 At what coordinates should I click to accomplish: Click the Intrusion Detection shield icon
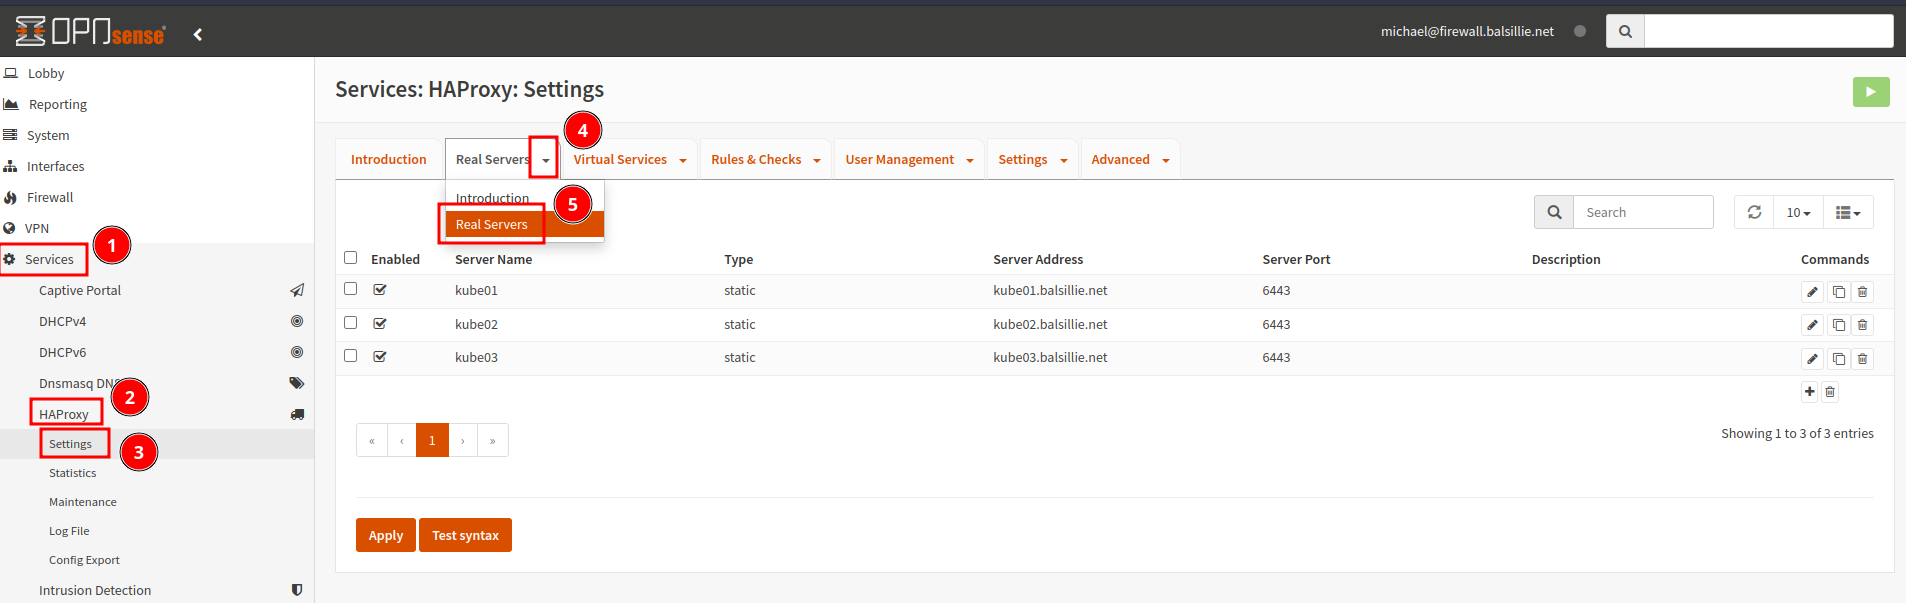(297, 590)
